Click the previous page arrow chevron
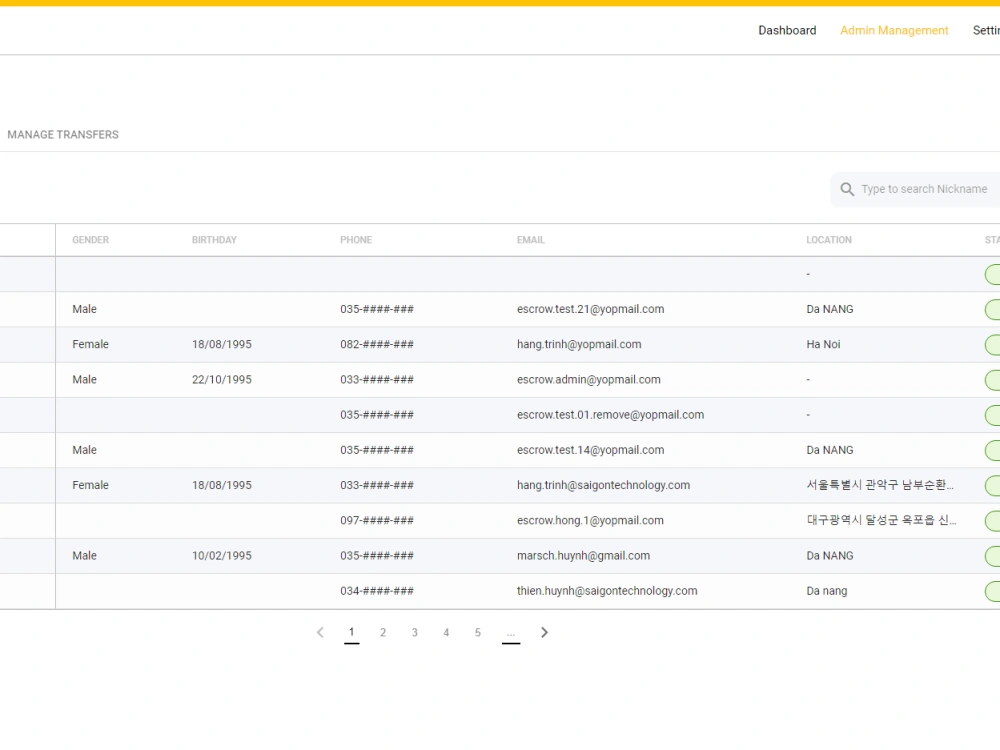 [x=320, y=632]
